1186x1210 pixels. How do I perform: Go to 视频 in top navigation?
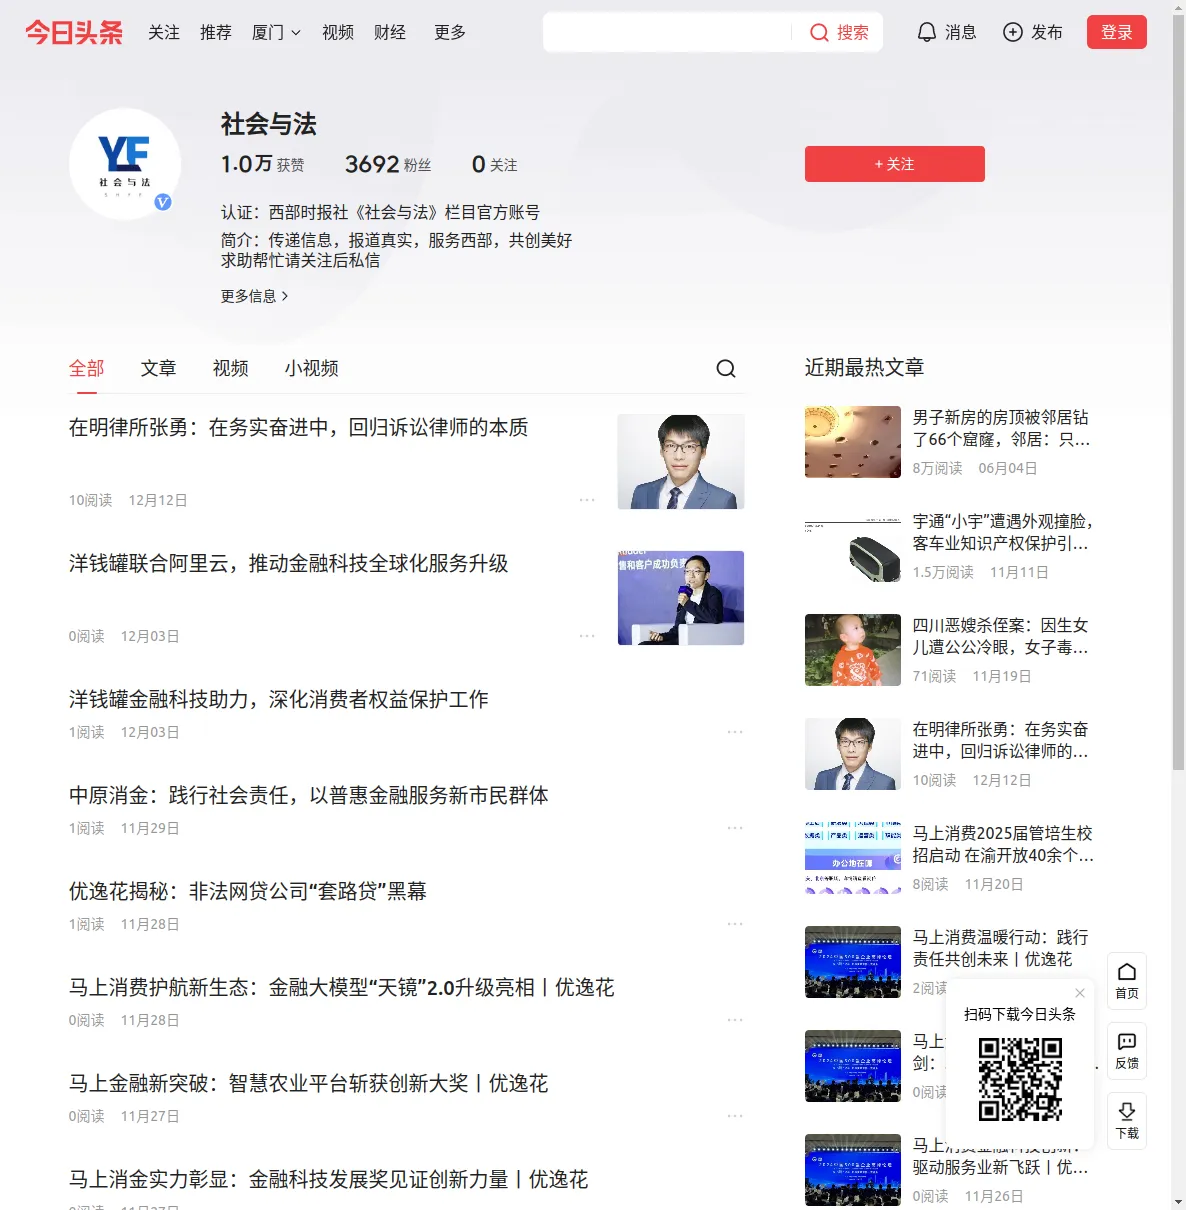(x=338, y=32)
